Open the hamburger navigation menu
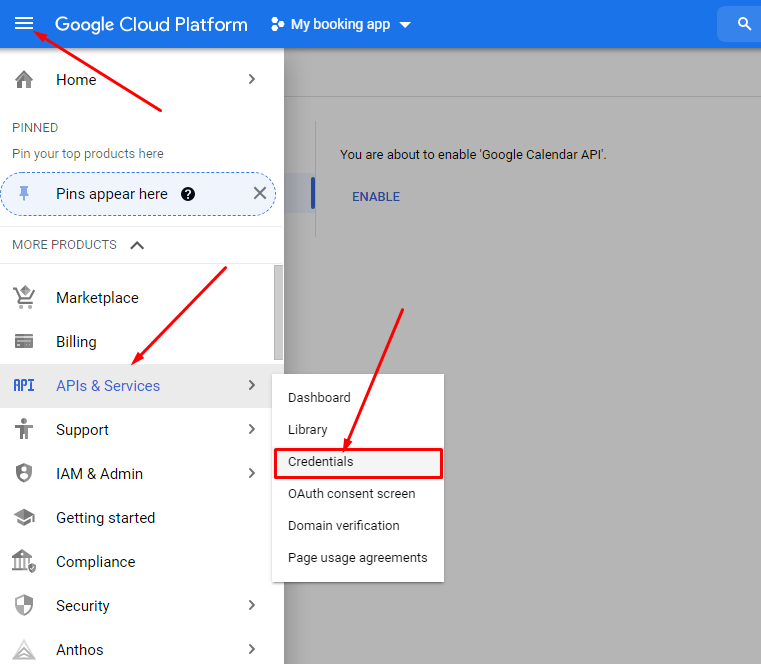The image size is (761, 664). click(x=24, y=23)
